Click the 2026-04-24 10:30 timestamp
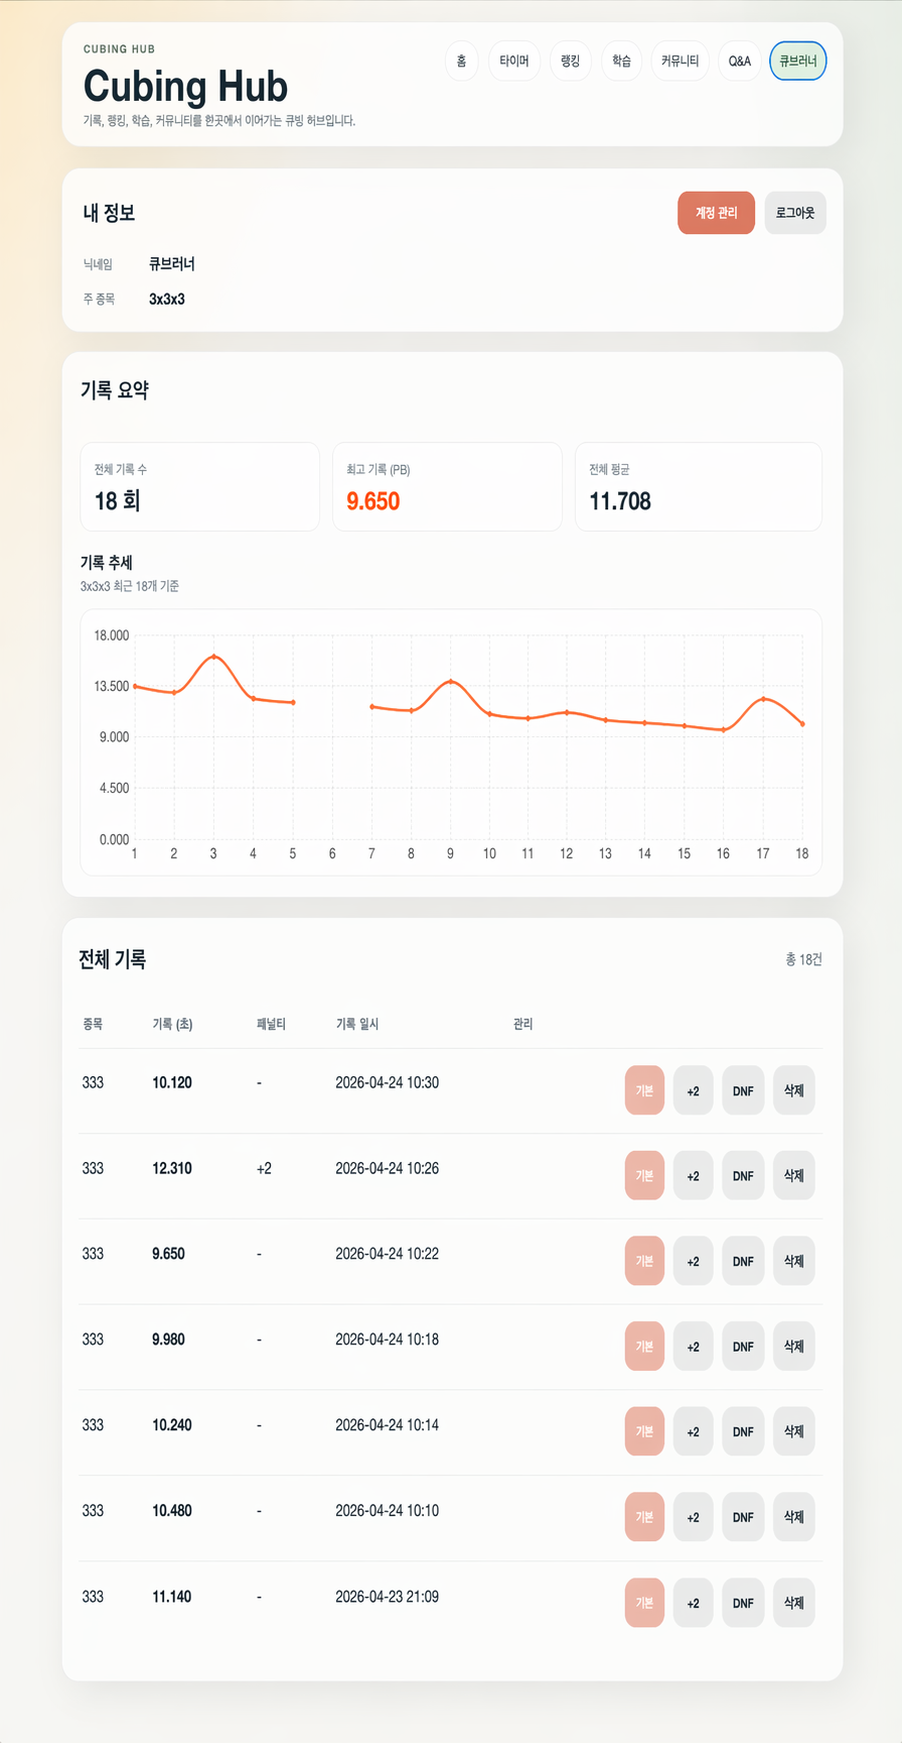Viewport: 902px width, 1743px height. pos(387,1083)
